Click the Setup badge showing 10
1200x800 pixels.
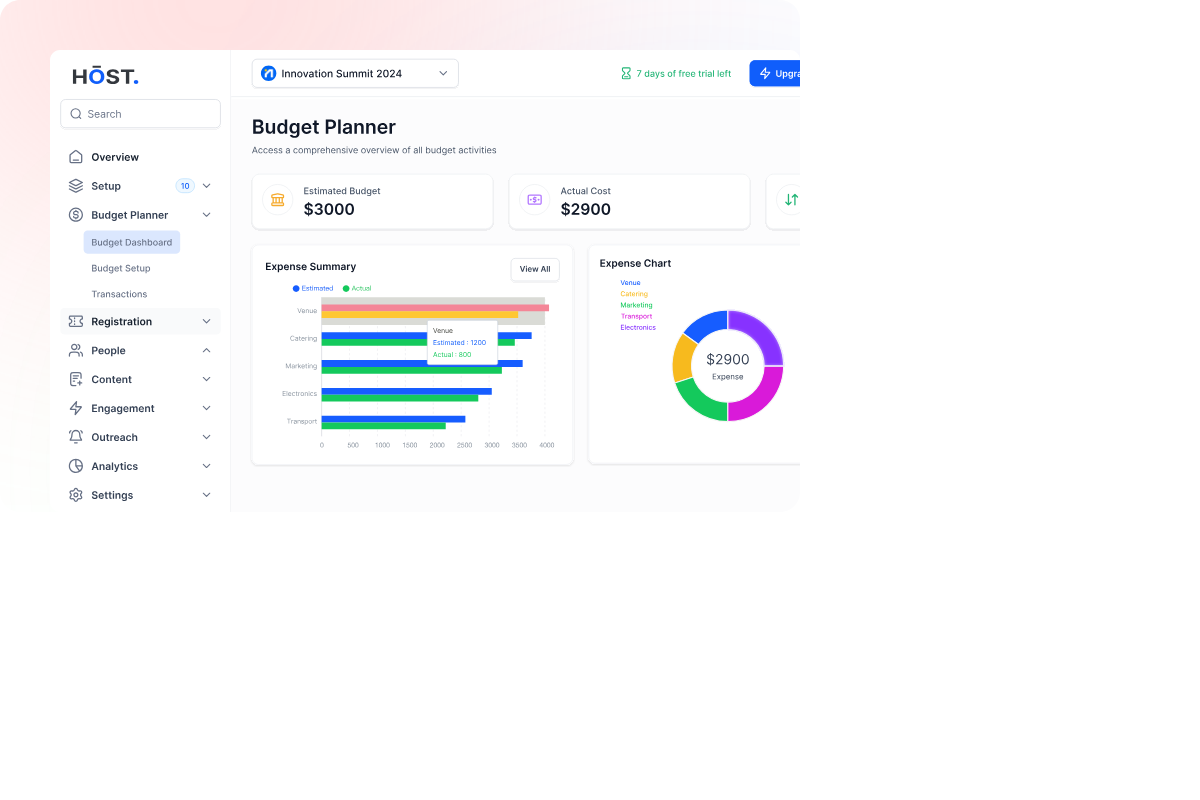(x=185, y=186)
